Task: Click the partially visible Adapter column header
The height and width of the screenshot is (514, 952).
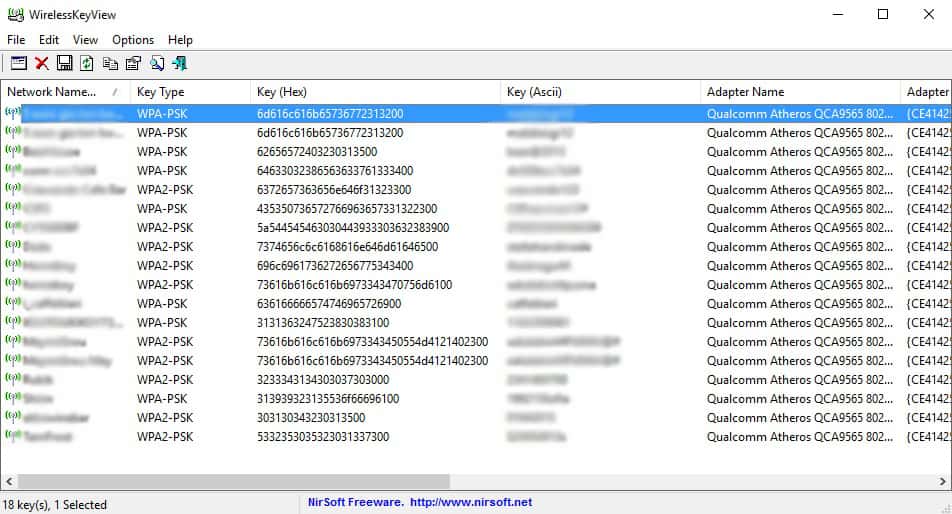Action: [x=927, y=92]
